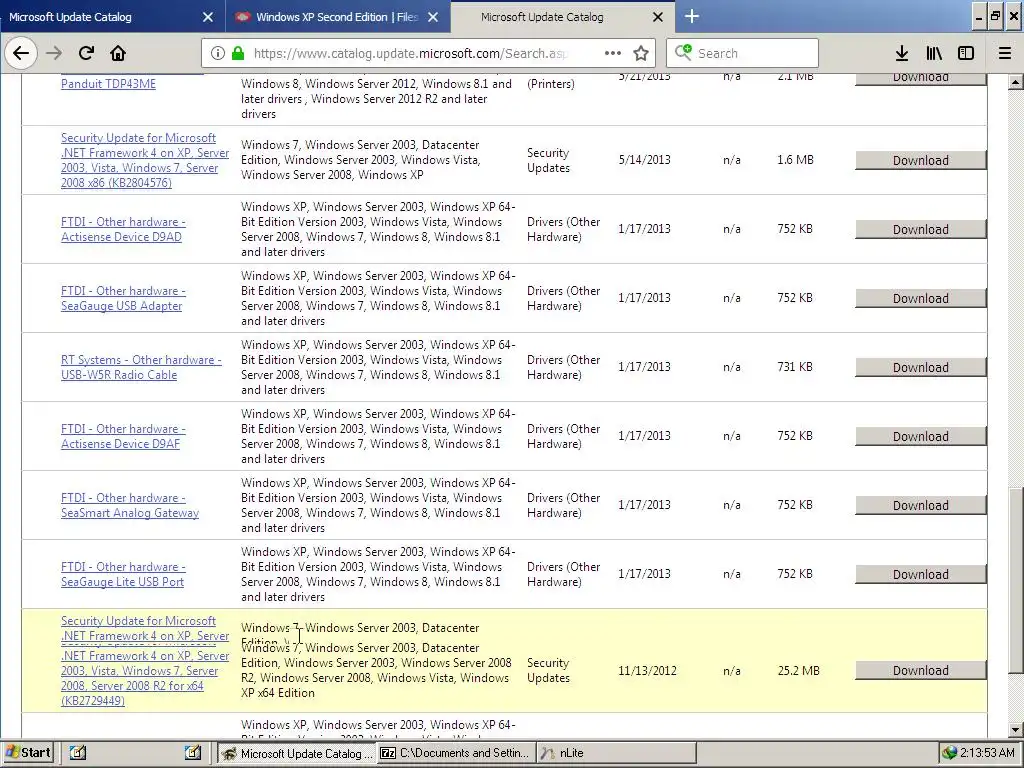Click the page scrollbar down arrow
The height and width of the screenshot is (768, 1024).
(x=1016, y=729)
